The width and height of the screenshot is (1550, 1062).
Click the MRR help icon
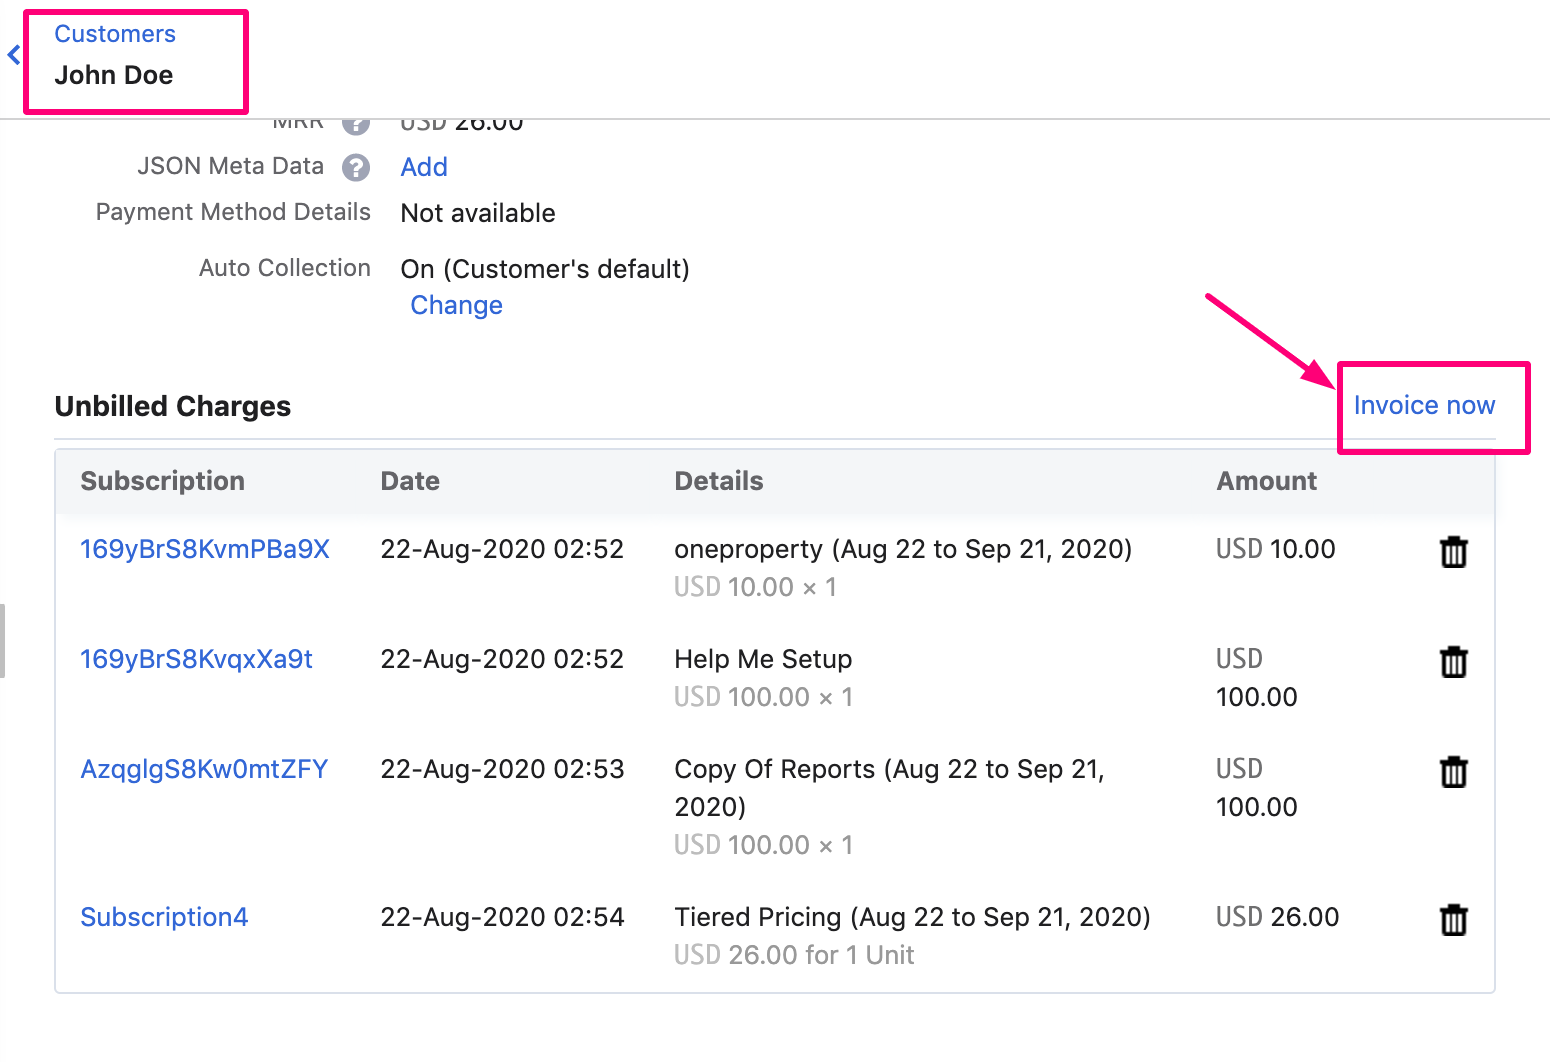pyautogui.click(x=357, y=122)
